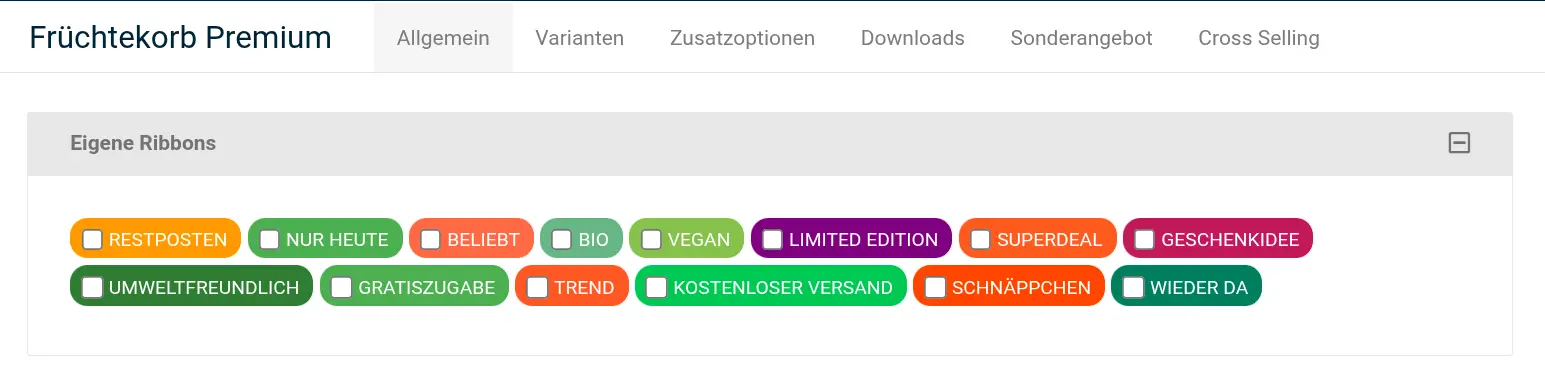Enable the RESTPOSTEN ribbon checkbox
1545x377 pixels.
point(92,239)
